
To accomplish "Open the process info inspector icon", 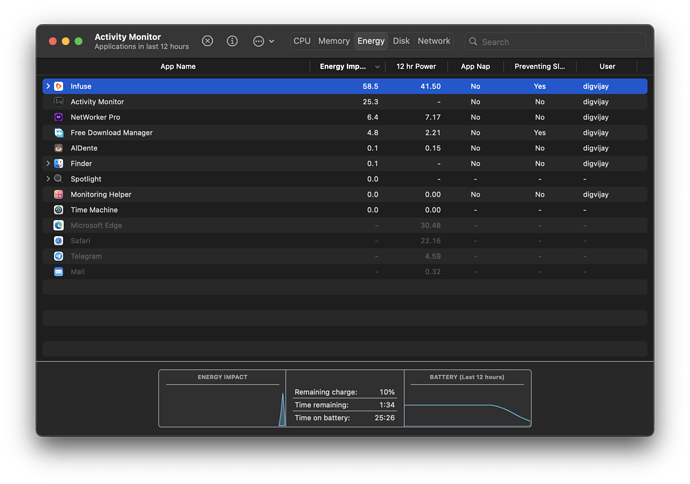I will point(232,41).
